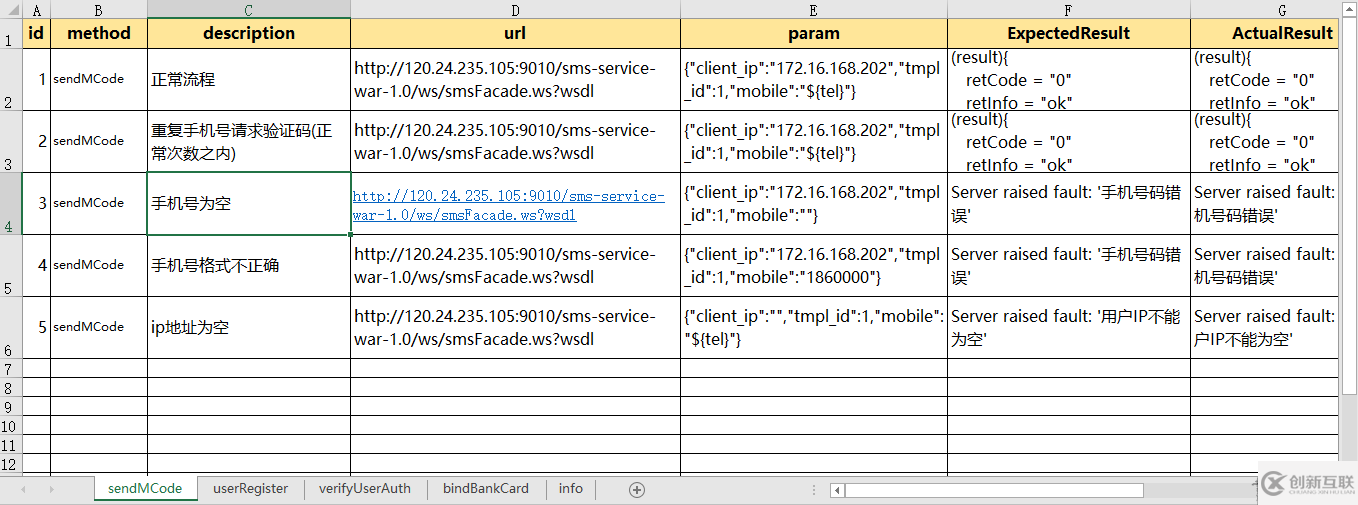
Task: Select the '手机号为空' description cell
Action: pos(249,204)
